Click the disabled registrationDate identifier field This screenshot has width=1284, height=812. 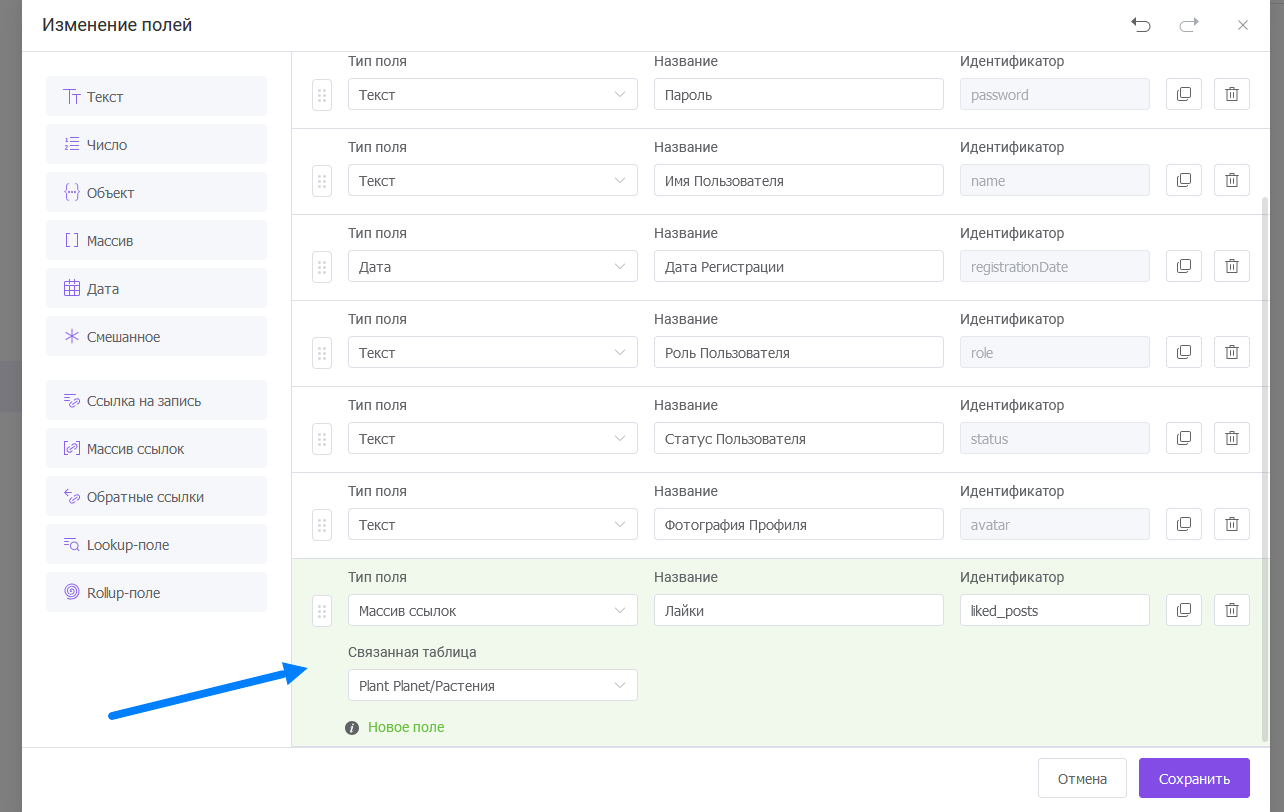(x=1055, y=267)
